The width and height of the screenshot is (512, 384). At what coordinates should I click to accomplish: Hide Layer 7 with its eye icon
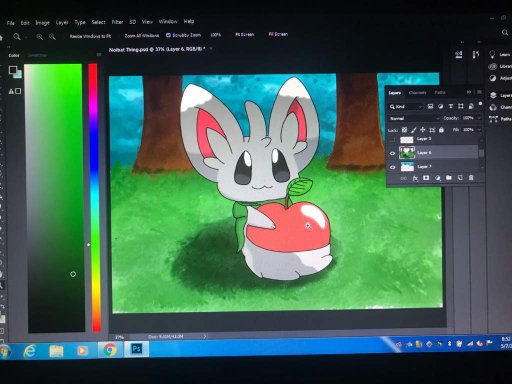tap(392, 167)
